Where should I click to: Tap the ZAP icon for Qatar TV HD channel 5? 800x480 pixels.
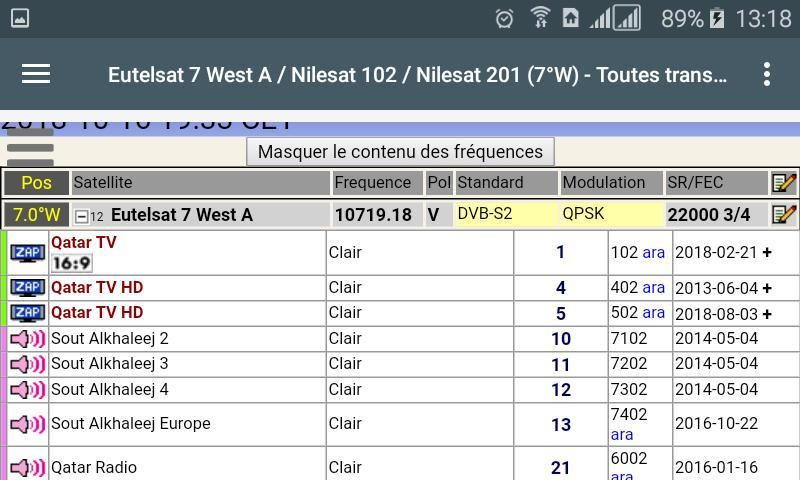pyautogui.click(x=27, y=313)
